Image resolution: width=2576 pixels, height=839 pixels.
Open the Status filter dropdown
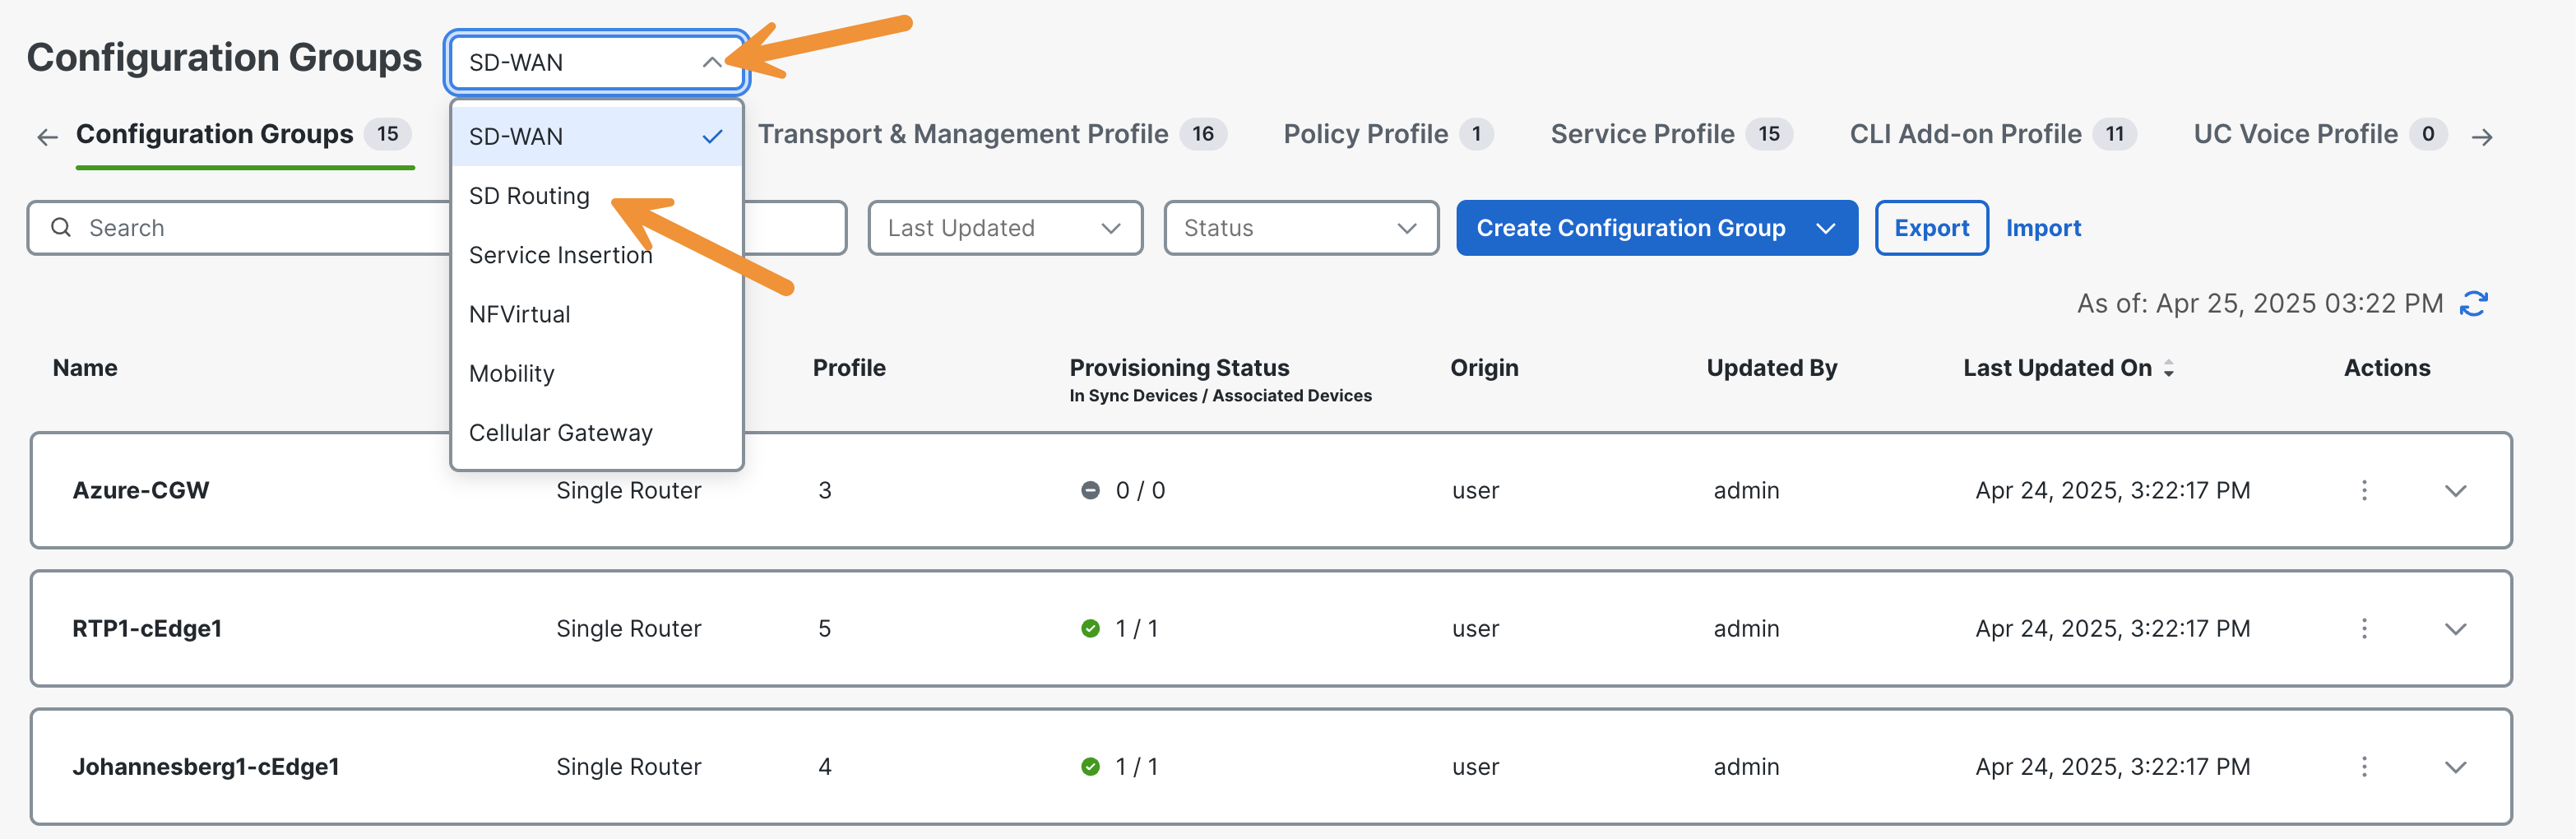1301,228
